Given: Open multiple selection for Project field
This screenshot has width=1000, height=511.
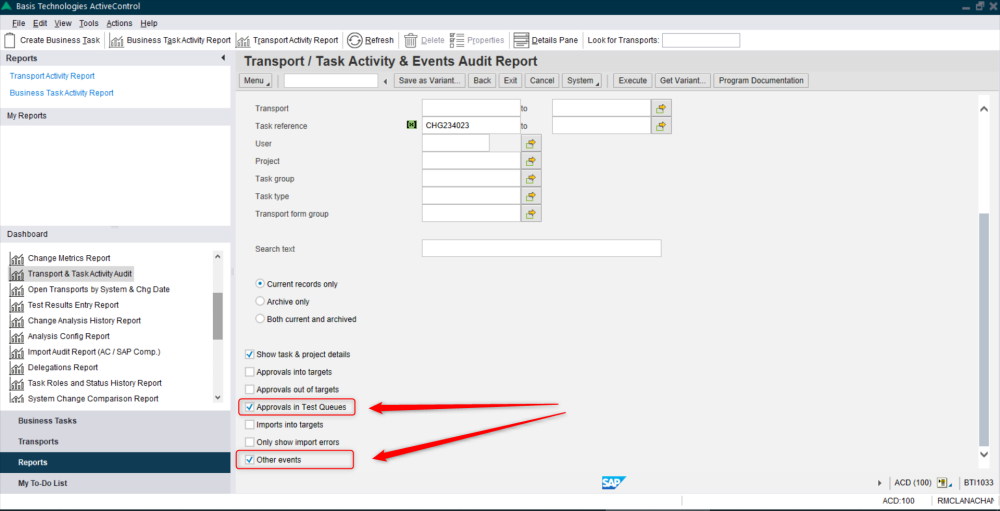Looking at the screenshot, I should [x=531, y=161].
